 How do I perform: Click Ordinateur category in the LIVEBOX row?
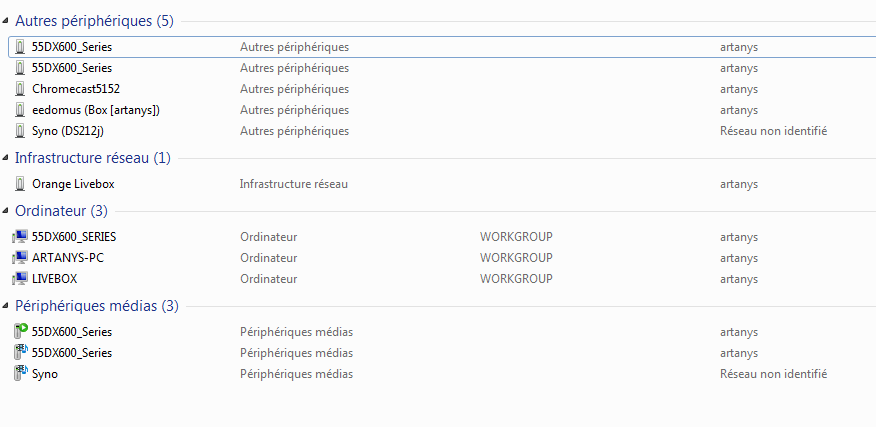pos(269,278)
